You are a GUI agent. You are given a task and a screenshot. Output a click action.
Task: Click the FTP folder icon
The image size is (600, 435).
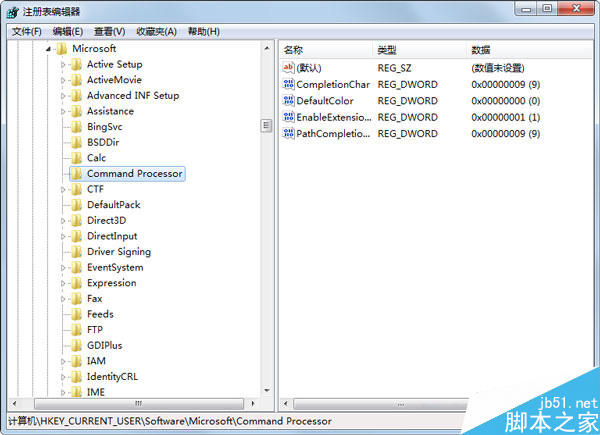(77, 330)
